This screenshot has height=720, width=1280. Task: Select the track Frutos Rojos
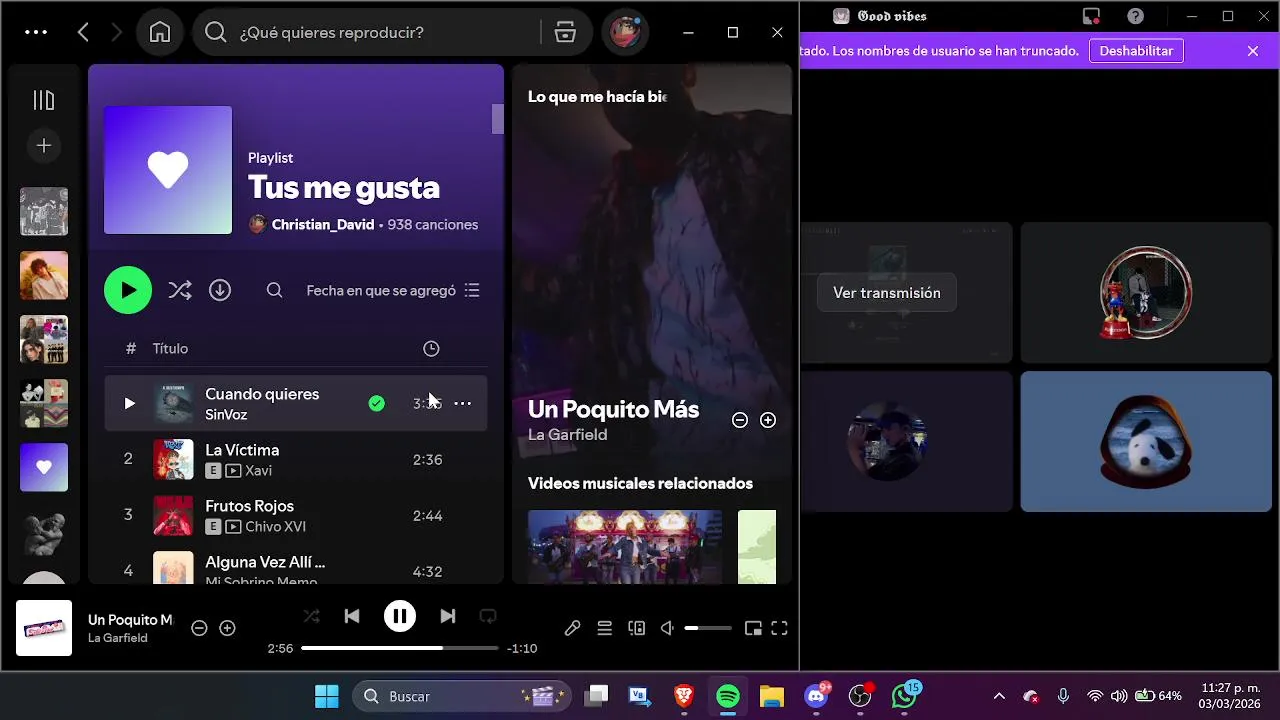pos(296,515)
